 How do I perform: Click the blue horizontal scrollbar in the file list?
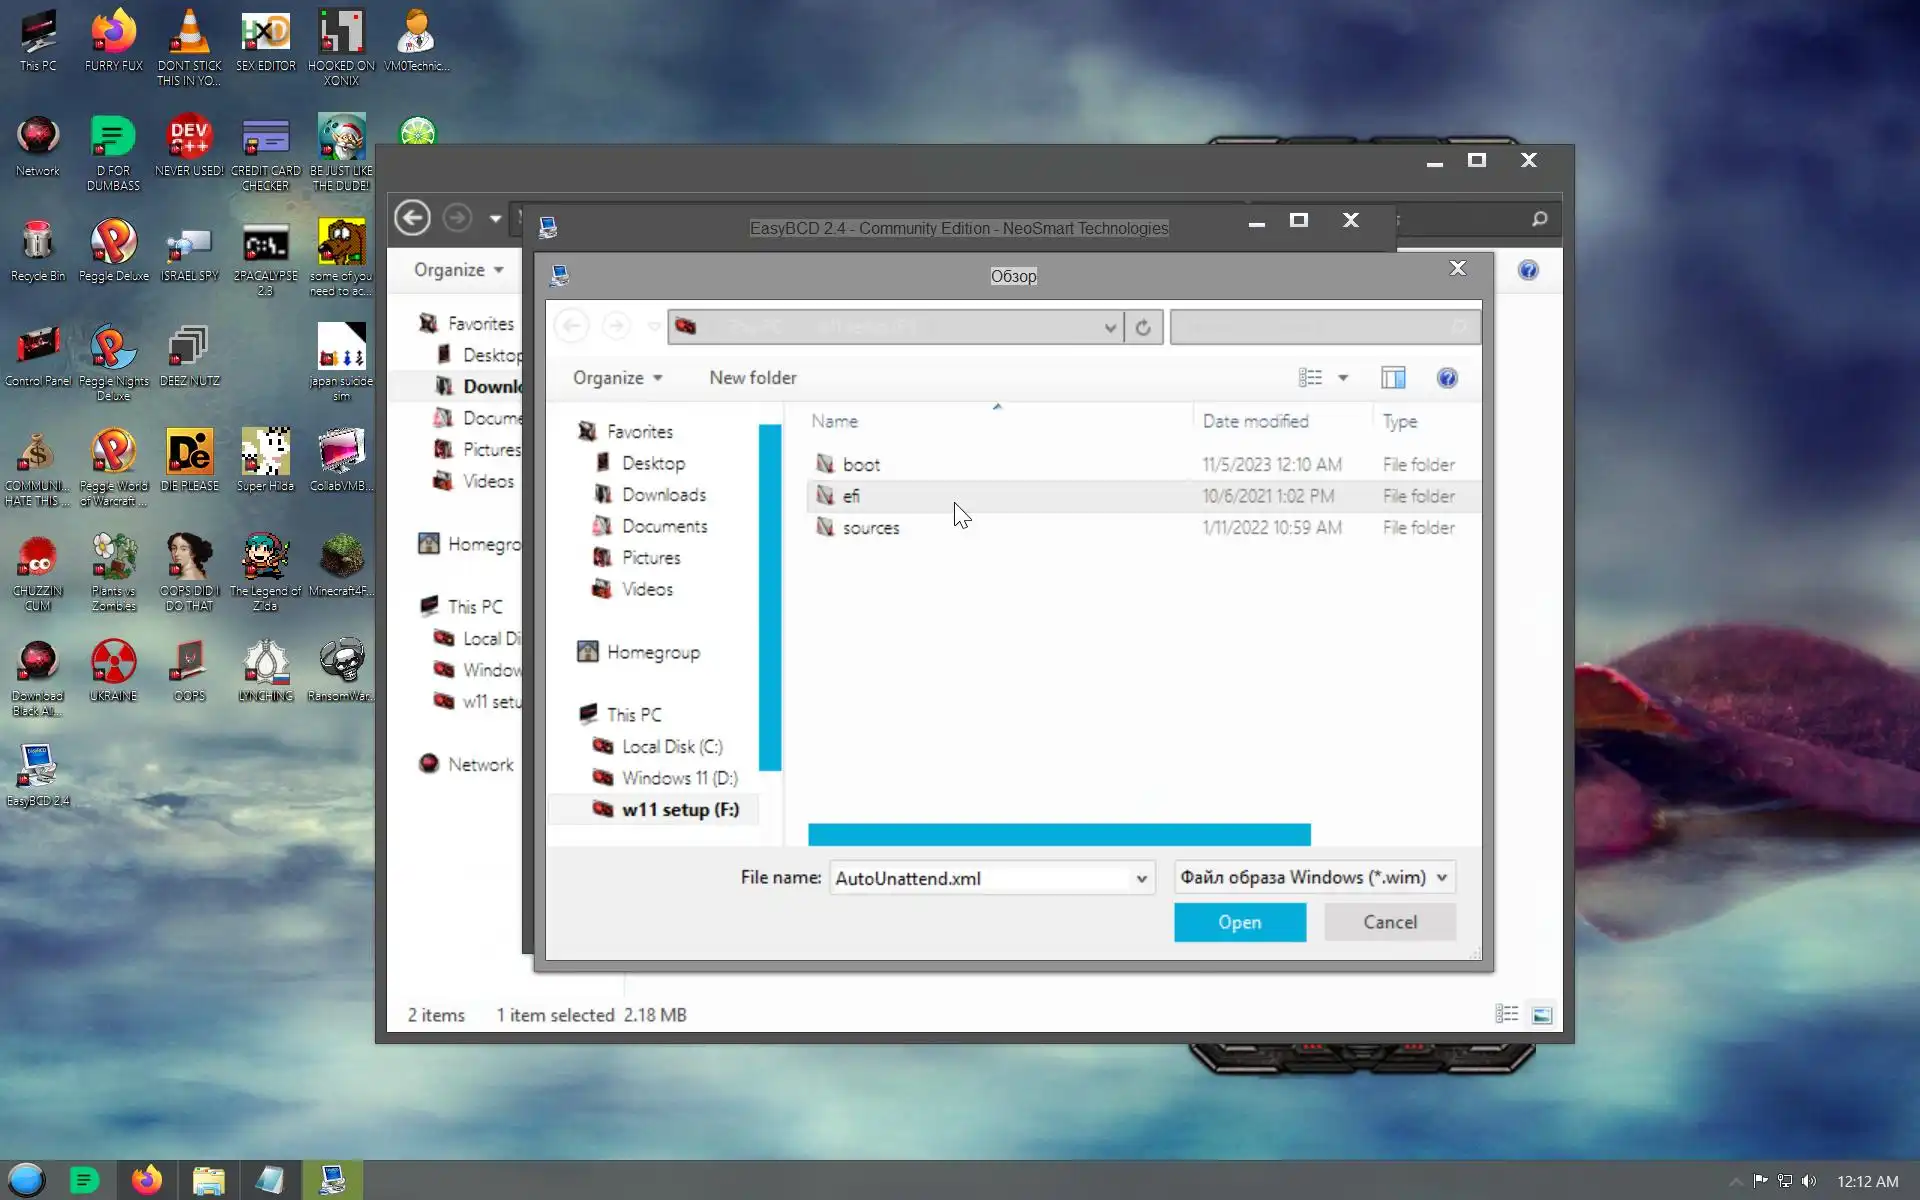[1058, 834]
